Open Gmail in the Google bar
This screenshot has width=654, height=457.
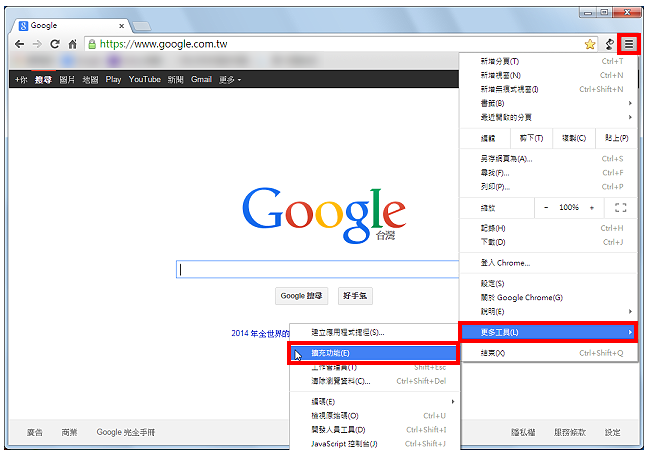pyautogui.click(x=201, y=79)
